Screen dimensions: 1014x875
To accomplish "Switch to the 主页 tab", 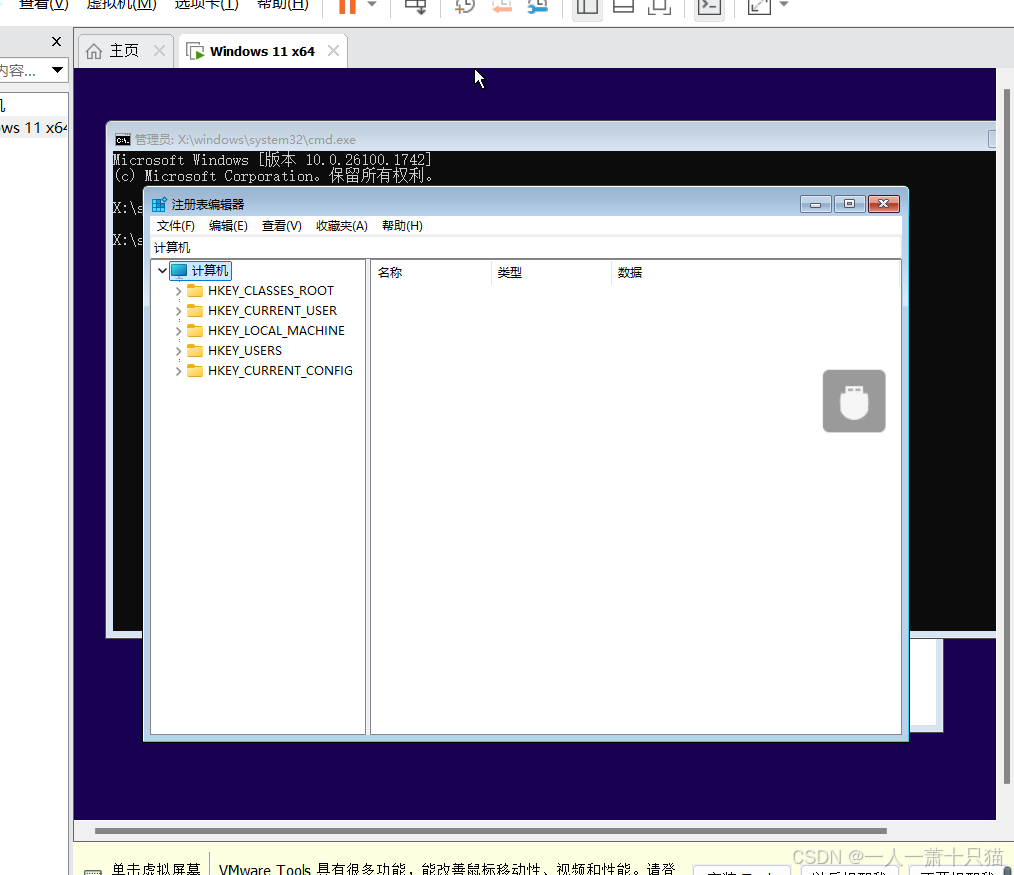I will 124,51.
